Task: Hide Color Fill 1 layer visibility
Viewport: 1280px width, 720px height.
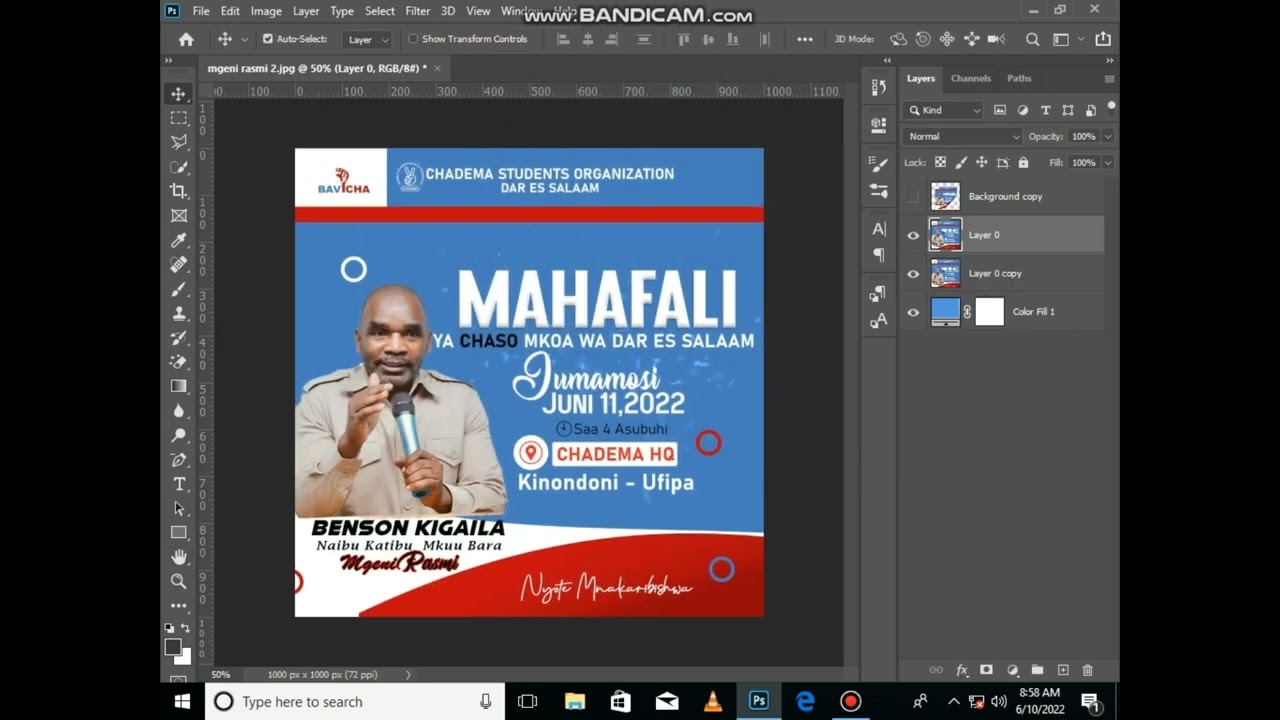Action: coord(913,312)
